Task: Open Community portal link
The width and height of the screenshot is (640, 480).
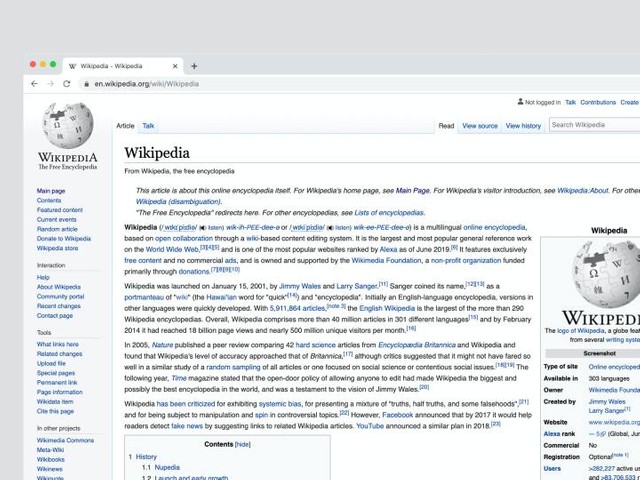Action: [60, 296]
